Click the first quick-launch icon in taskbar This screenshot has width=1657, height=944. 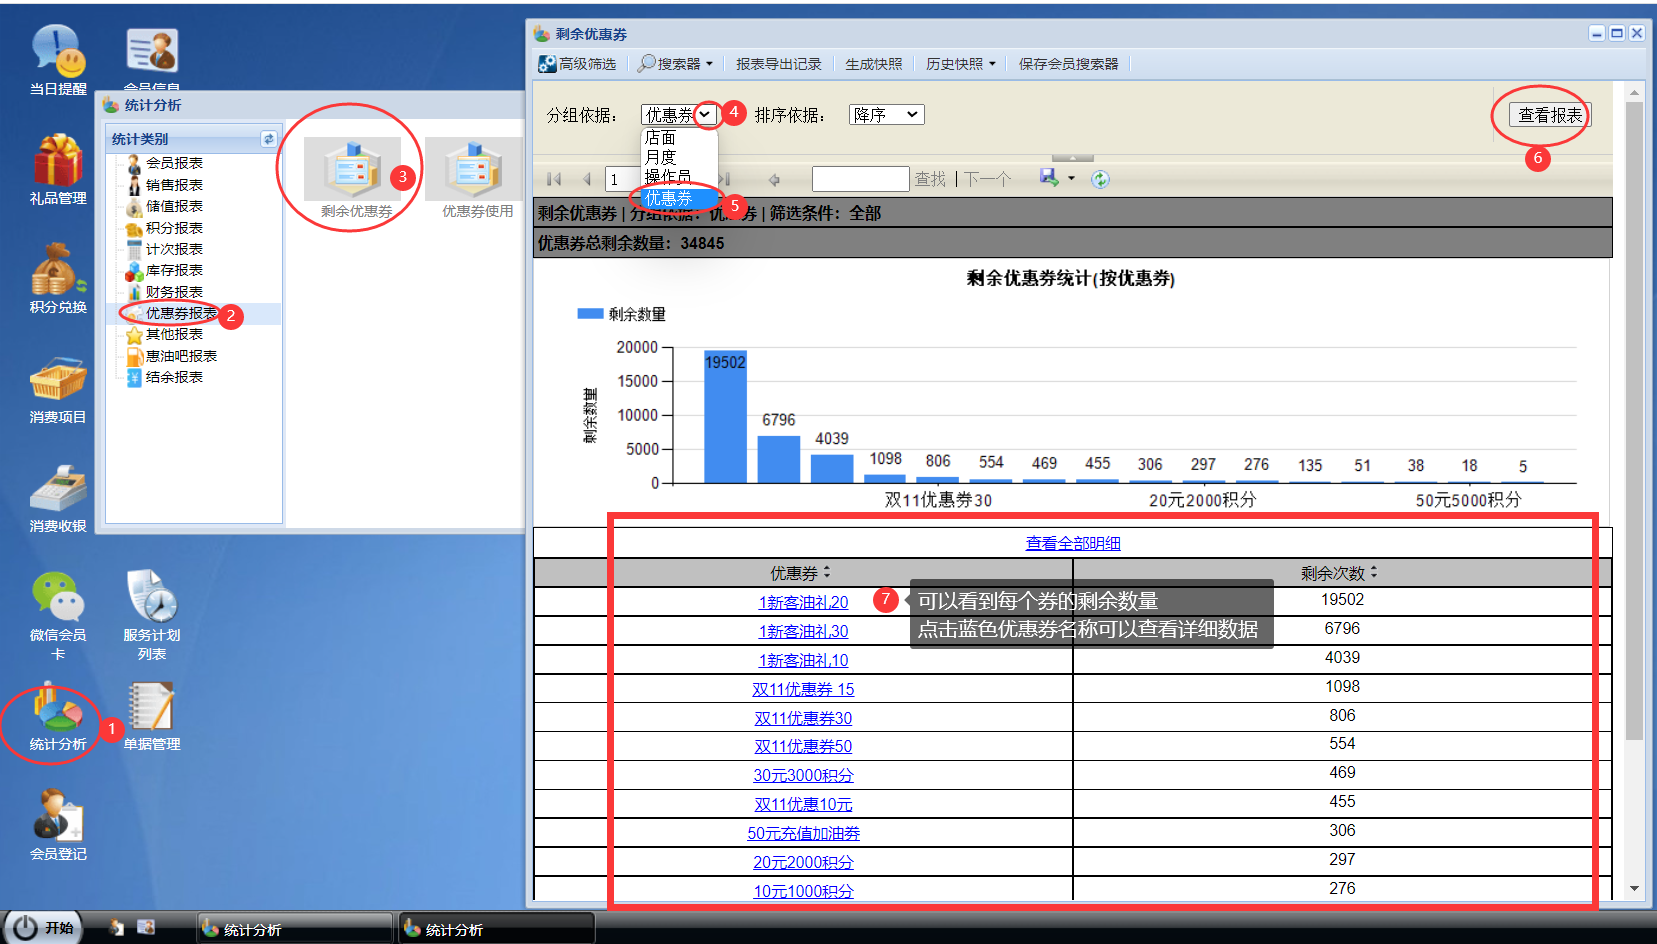[x=116, y=928]
